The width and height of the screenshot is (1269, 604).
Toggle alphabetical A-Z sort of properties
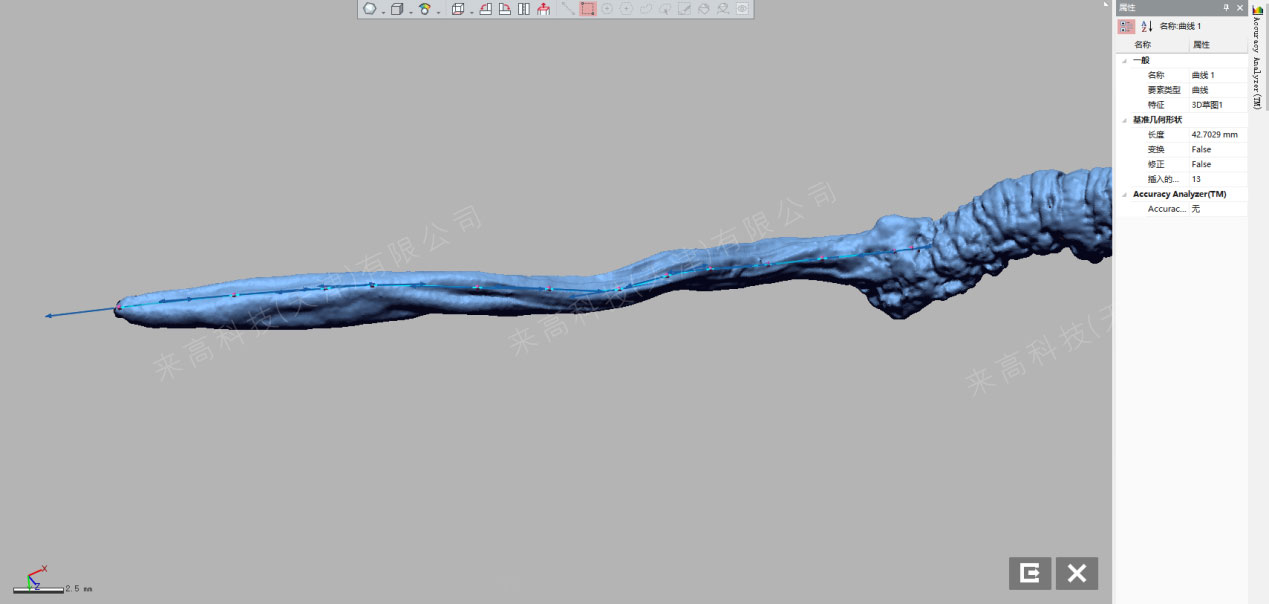coord(1147,26)
